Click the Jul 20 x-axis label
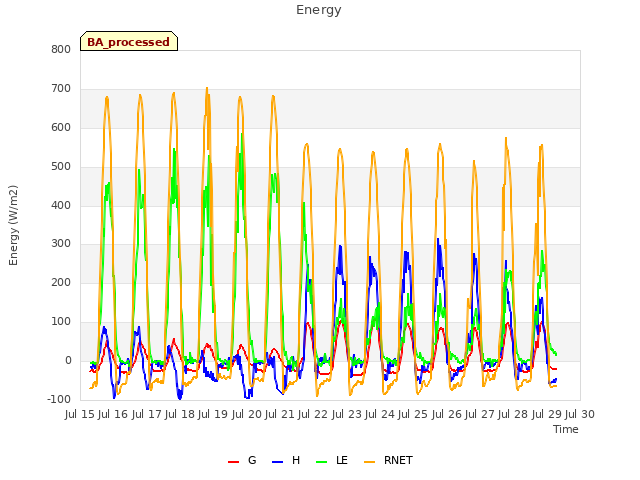 247,414
